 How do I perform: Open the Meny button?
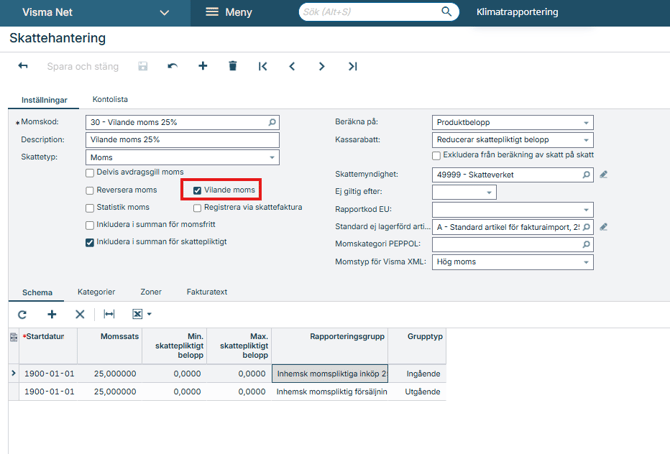228,12
